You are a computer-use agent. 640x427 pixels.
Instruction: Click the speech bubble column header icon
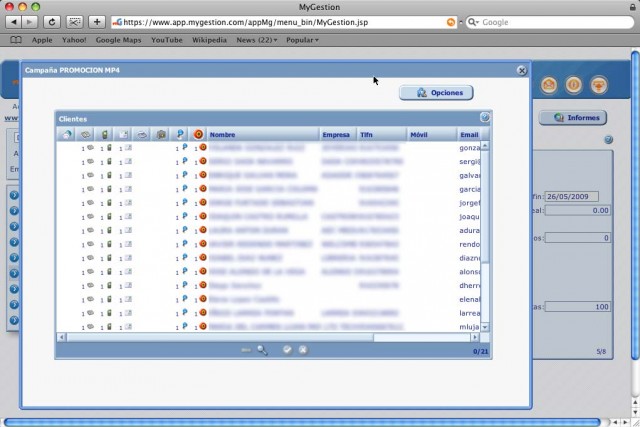(x=85, y=134)
